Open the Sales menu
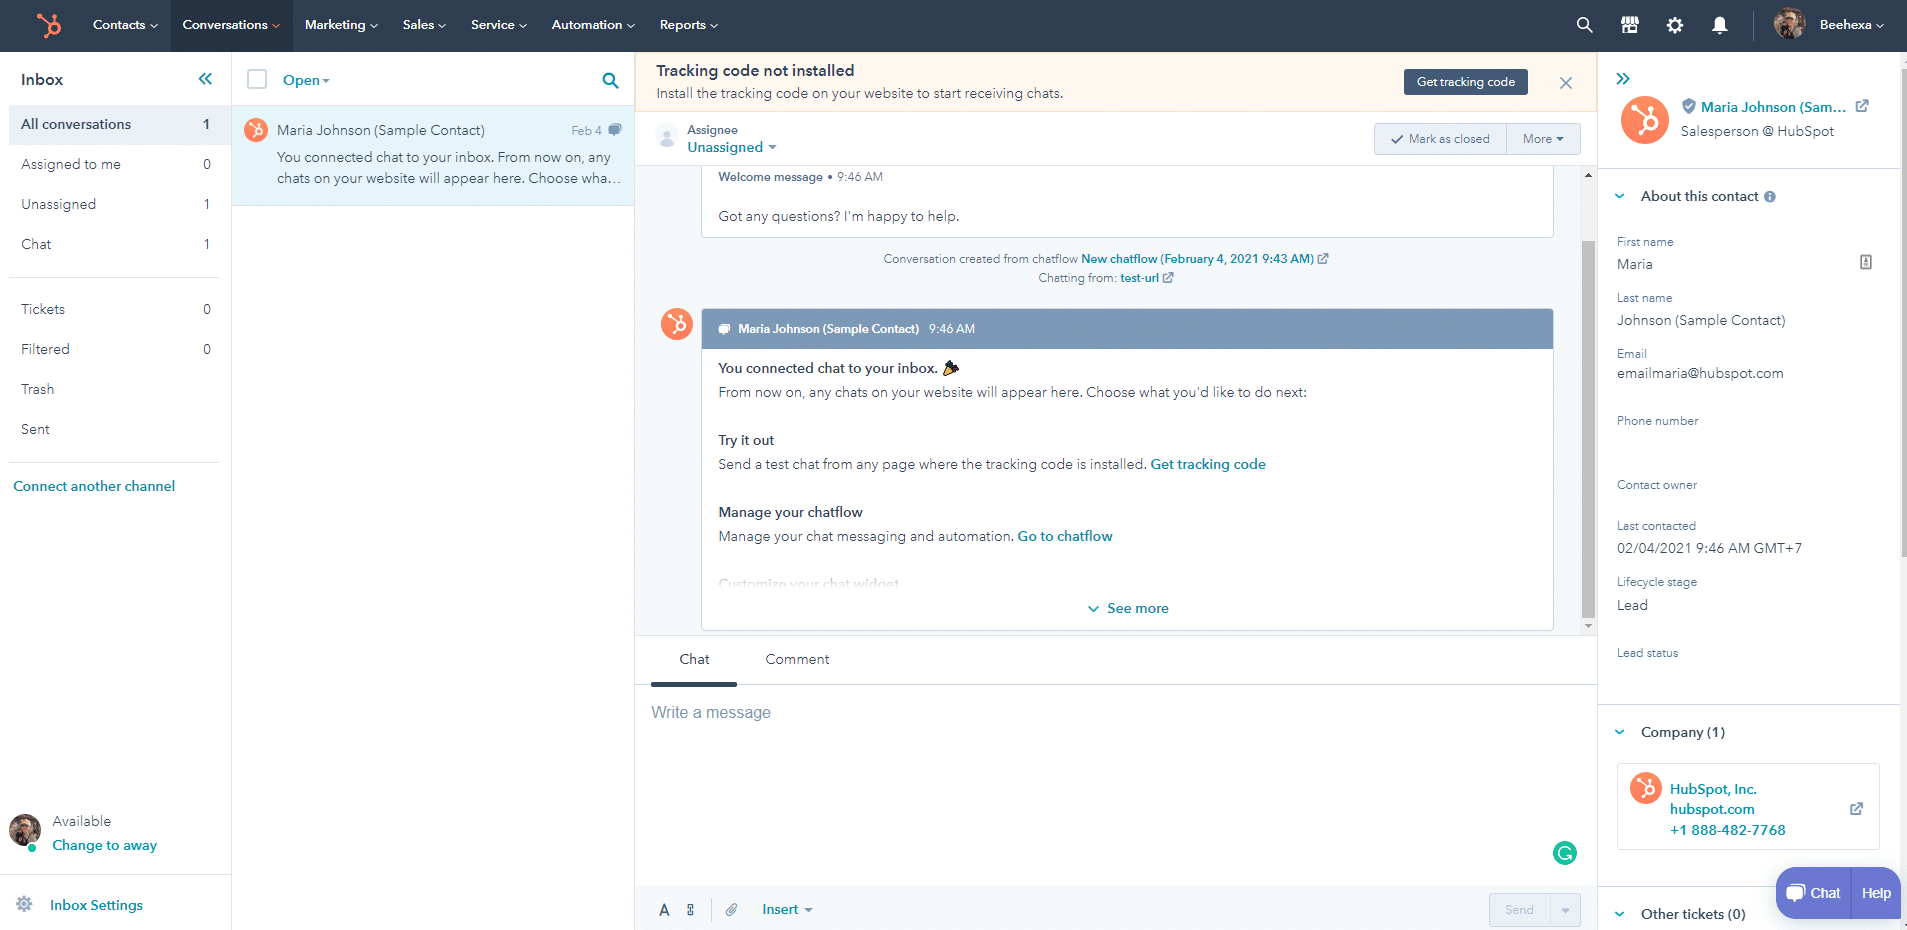 click(x=424, y=25)
